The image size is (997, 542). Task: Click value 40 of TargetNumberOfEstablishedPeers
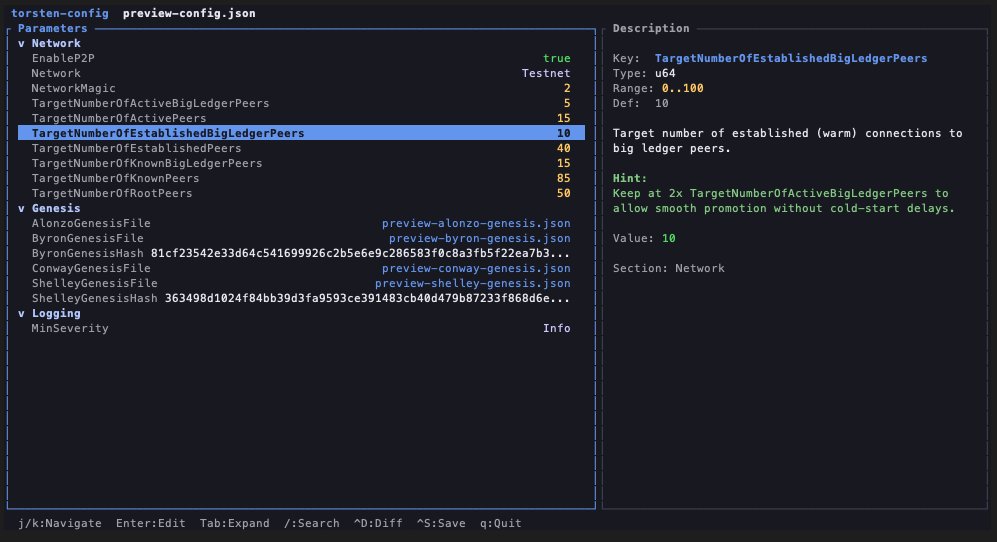point(563,148)
